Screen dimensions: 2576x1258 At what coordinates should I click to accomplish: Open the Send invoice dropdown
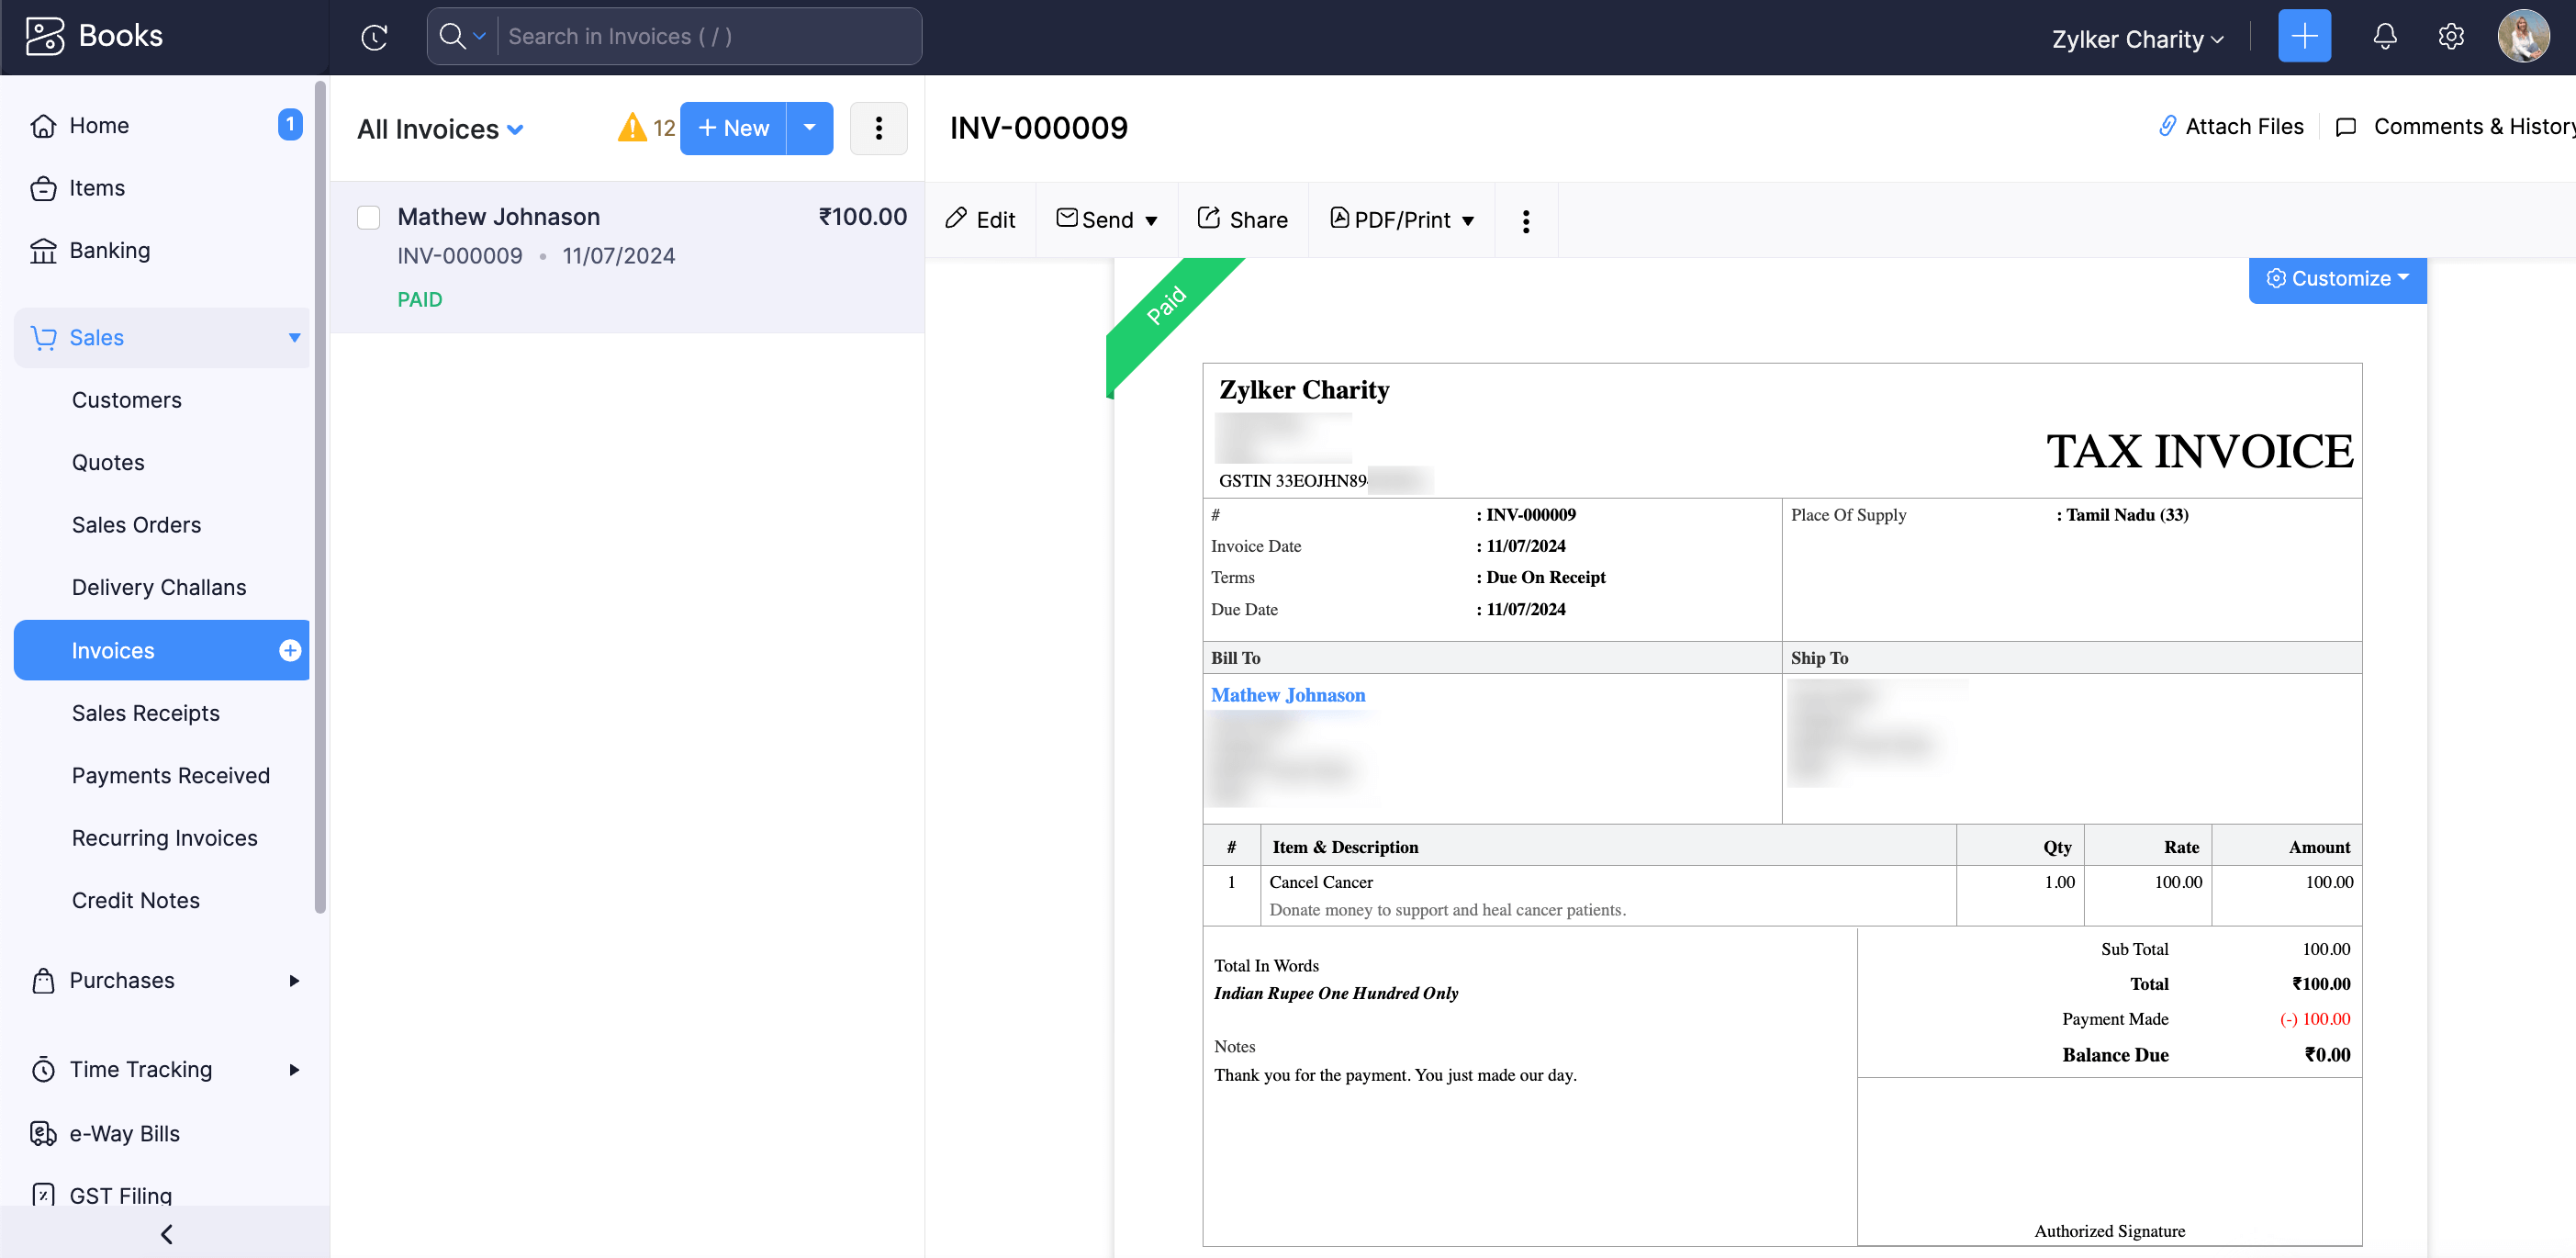click(x=1150, y=220)
